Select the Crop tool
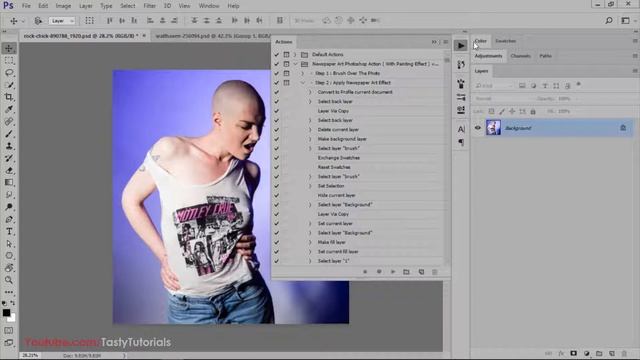 [9, 97]
